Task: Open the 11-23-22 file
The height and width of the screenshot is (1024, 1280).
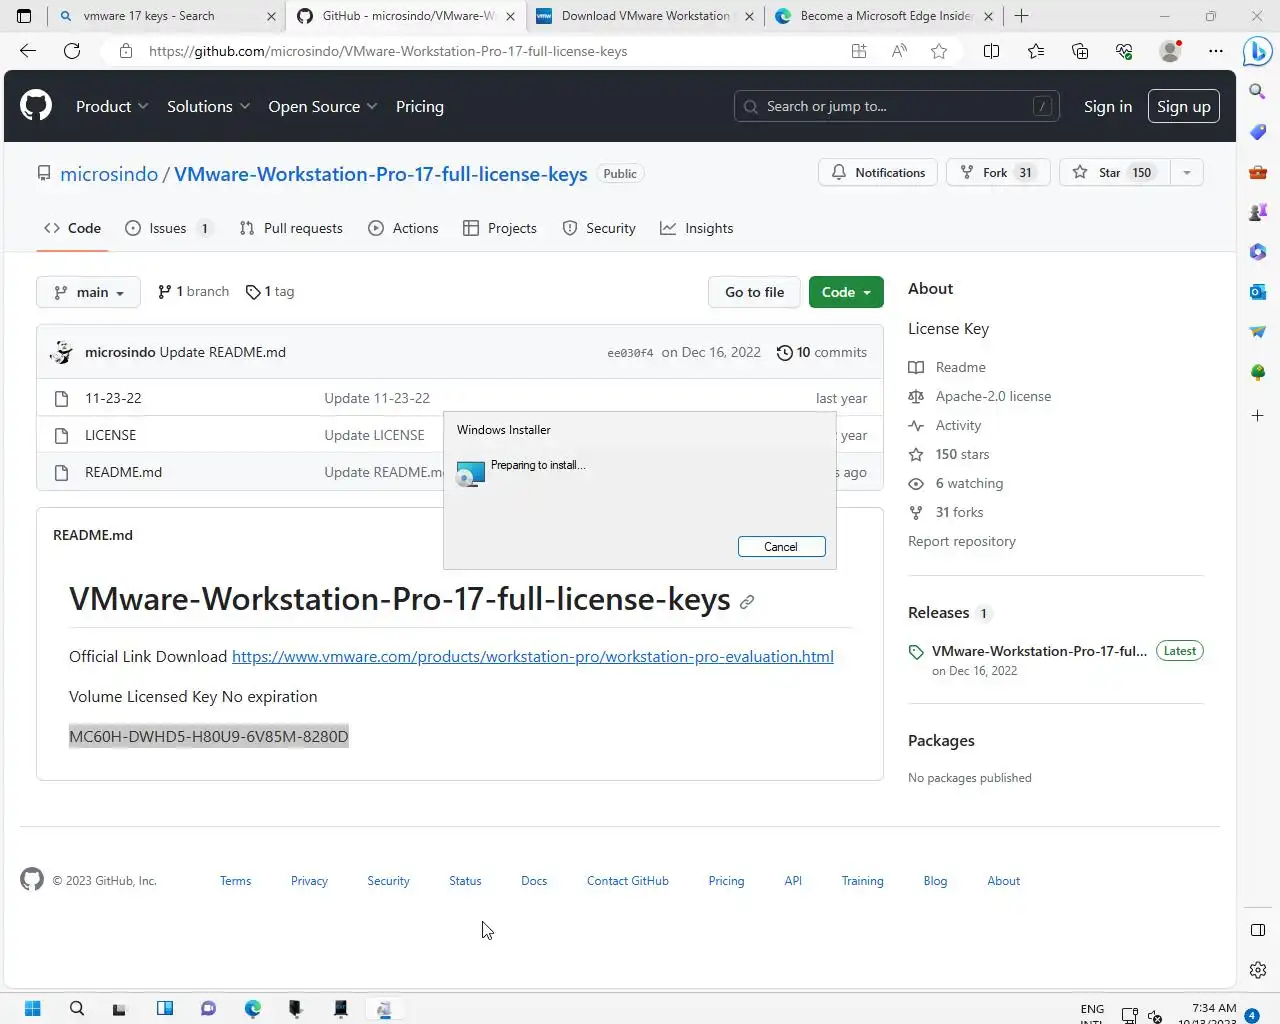Action: click(x=113, y=398)
